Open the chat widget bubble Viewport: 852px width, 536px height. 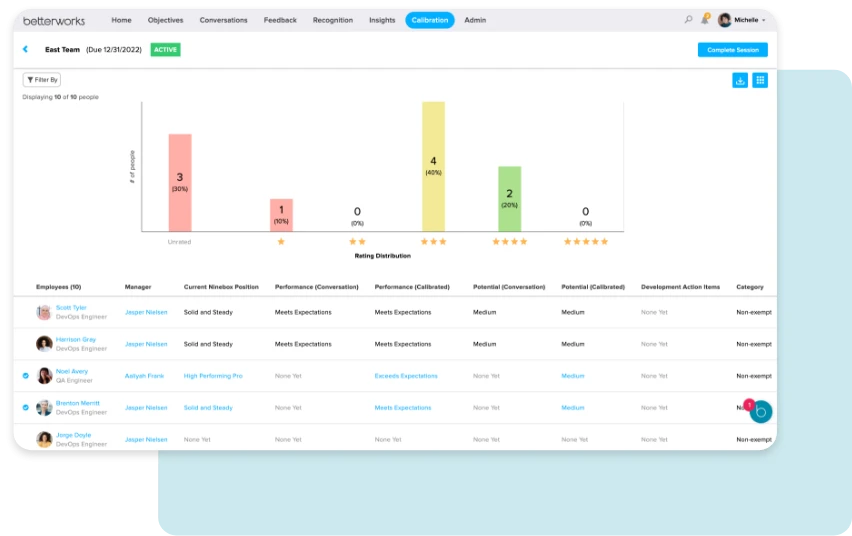tap(761, 412)
